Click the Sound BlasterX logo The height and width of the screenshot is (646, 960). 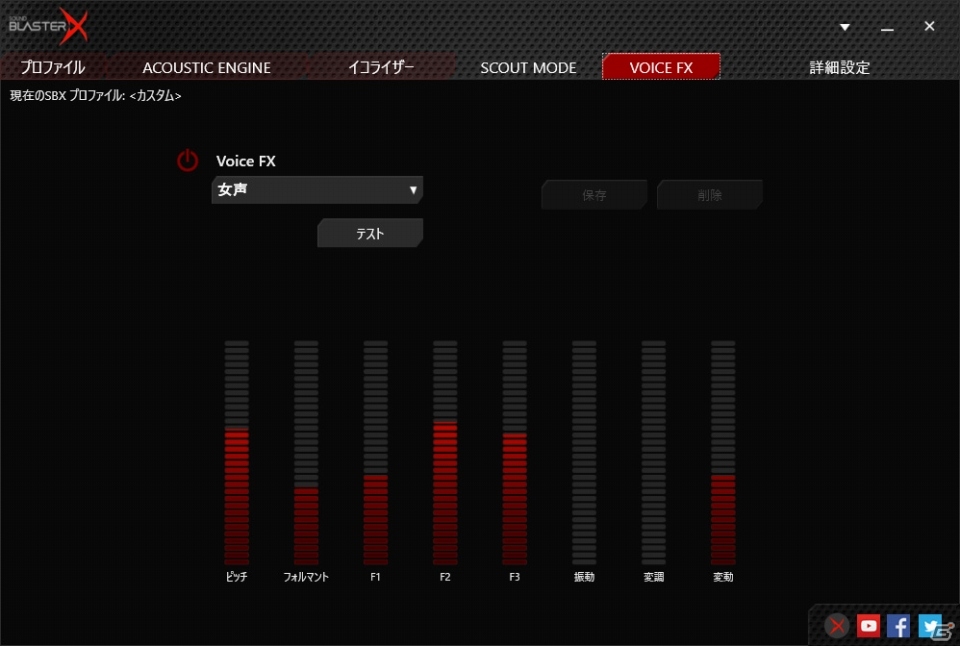point(48,26)
